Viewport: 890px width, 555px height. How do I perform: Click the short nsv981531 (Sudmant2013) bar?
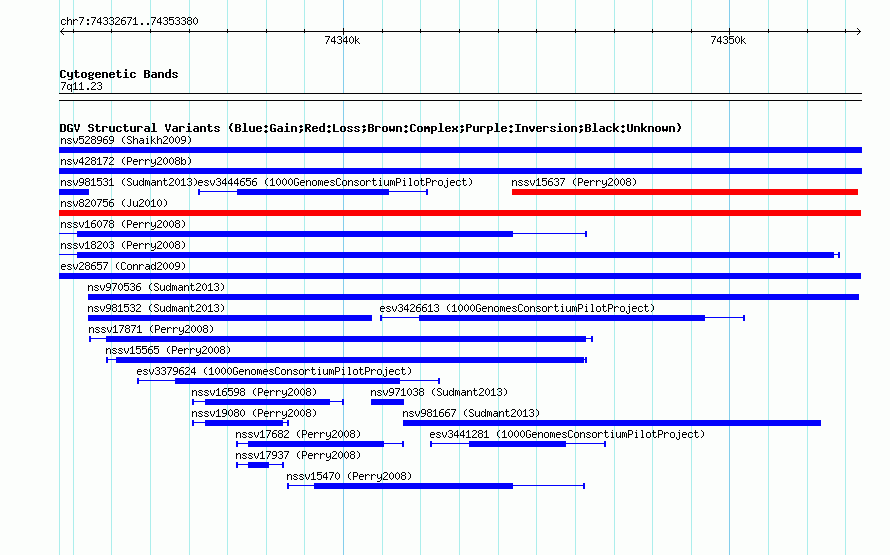click(x=74, y=192)
